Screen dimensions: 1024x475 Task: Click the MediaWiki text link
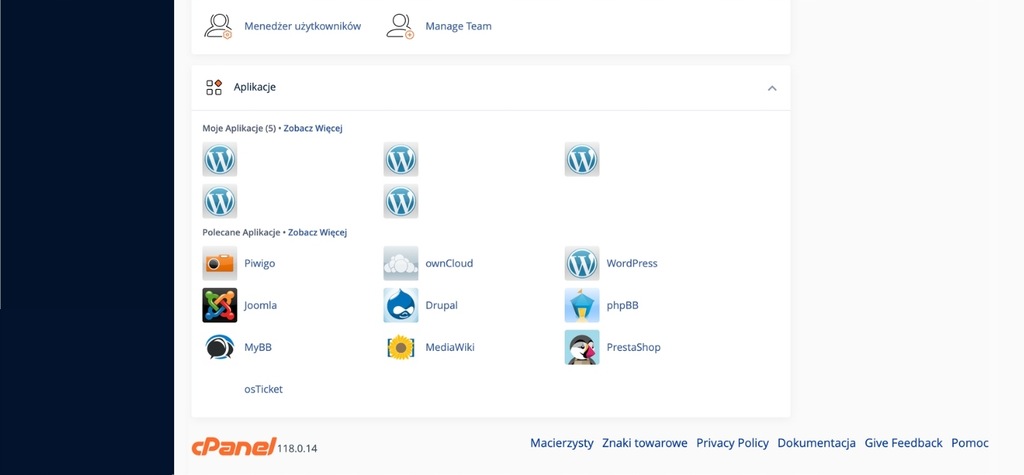point(450,347)
